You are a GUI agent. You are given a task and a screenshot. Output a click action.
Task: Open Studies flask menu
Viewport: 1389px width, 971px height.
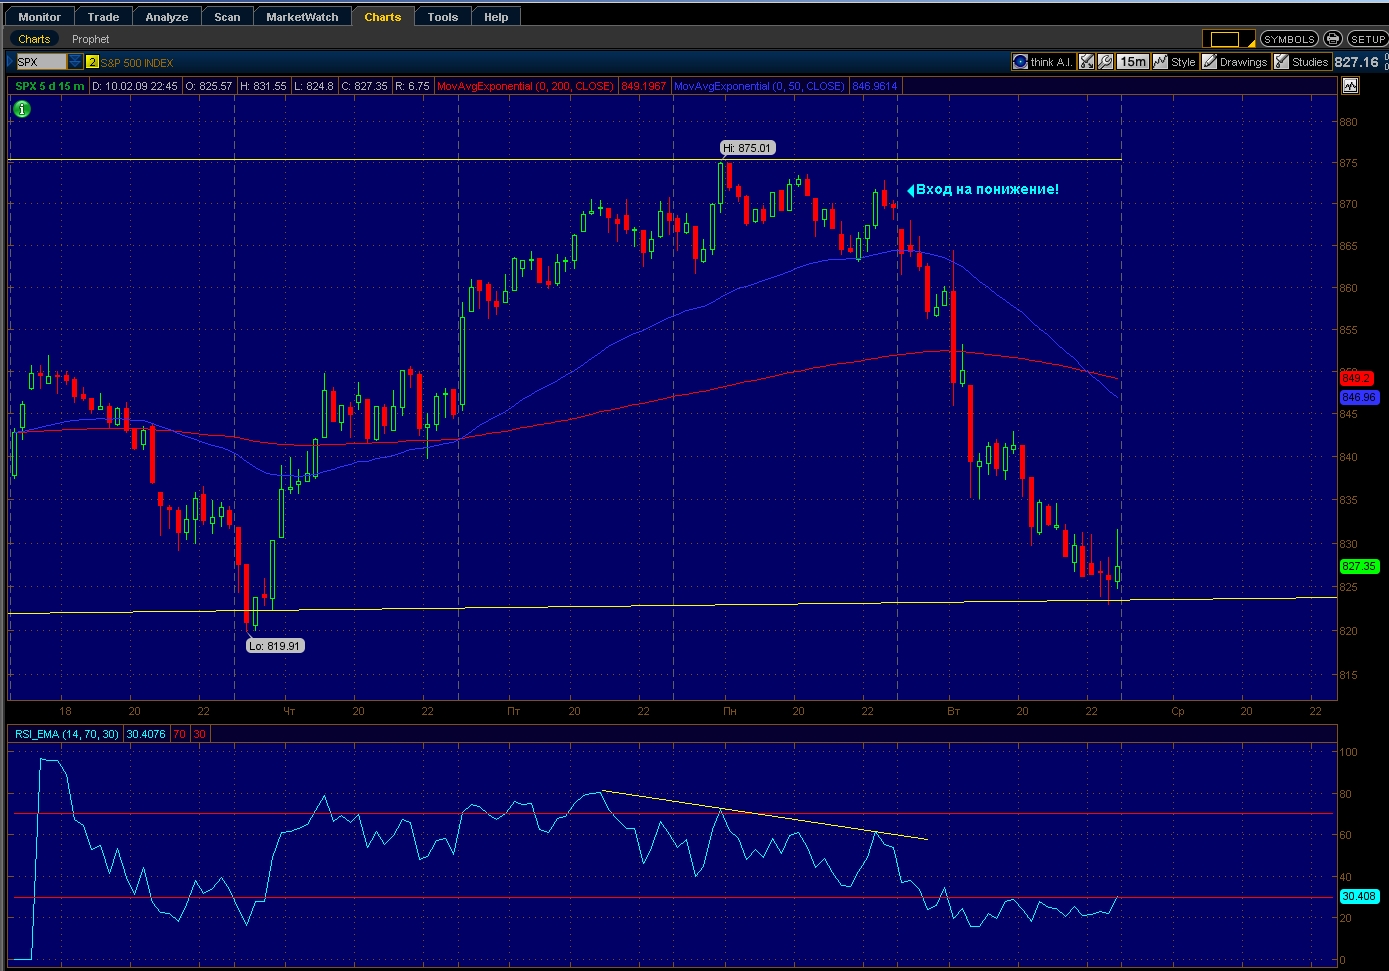pyautogui.click(x=1301, y=62)
